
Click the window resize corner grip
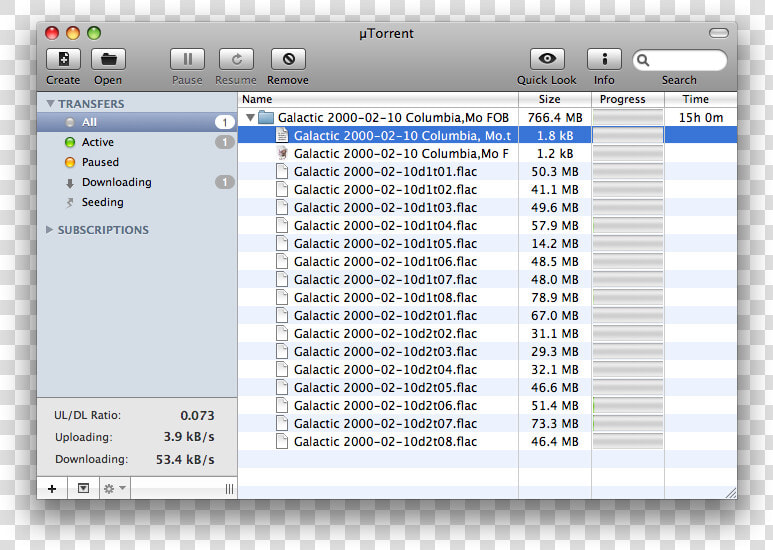coord(731,493)
